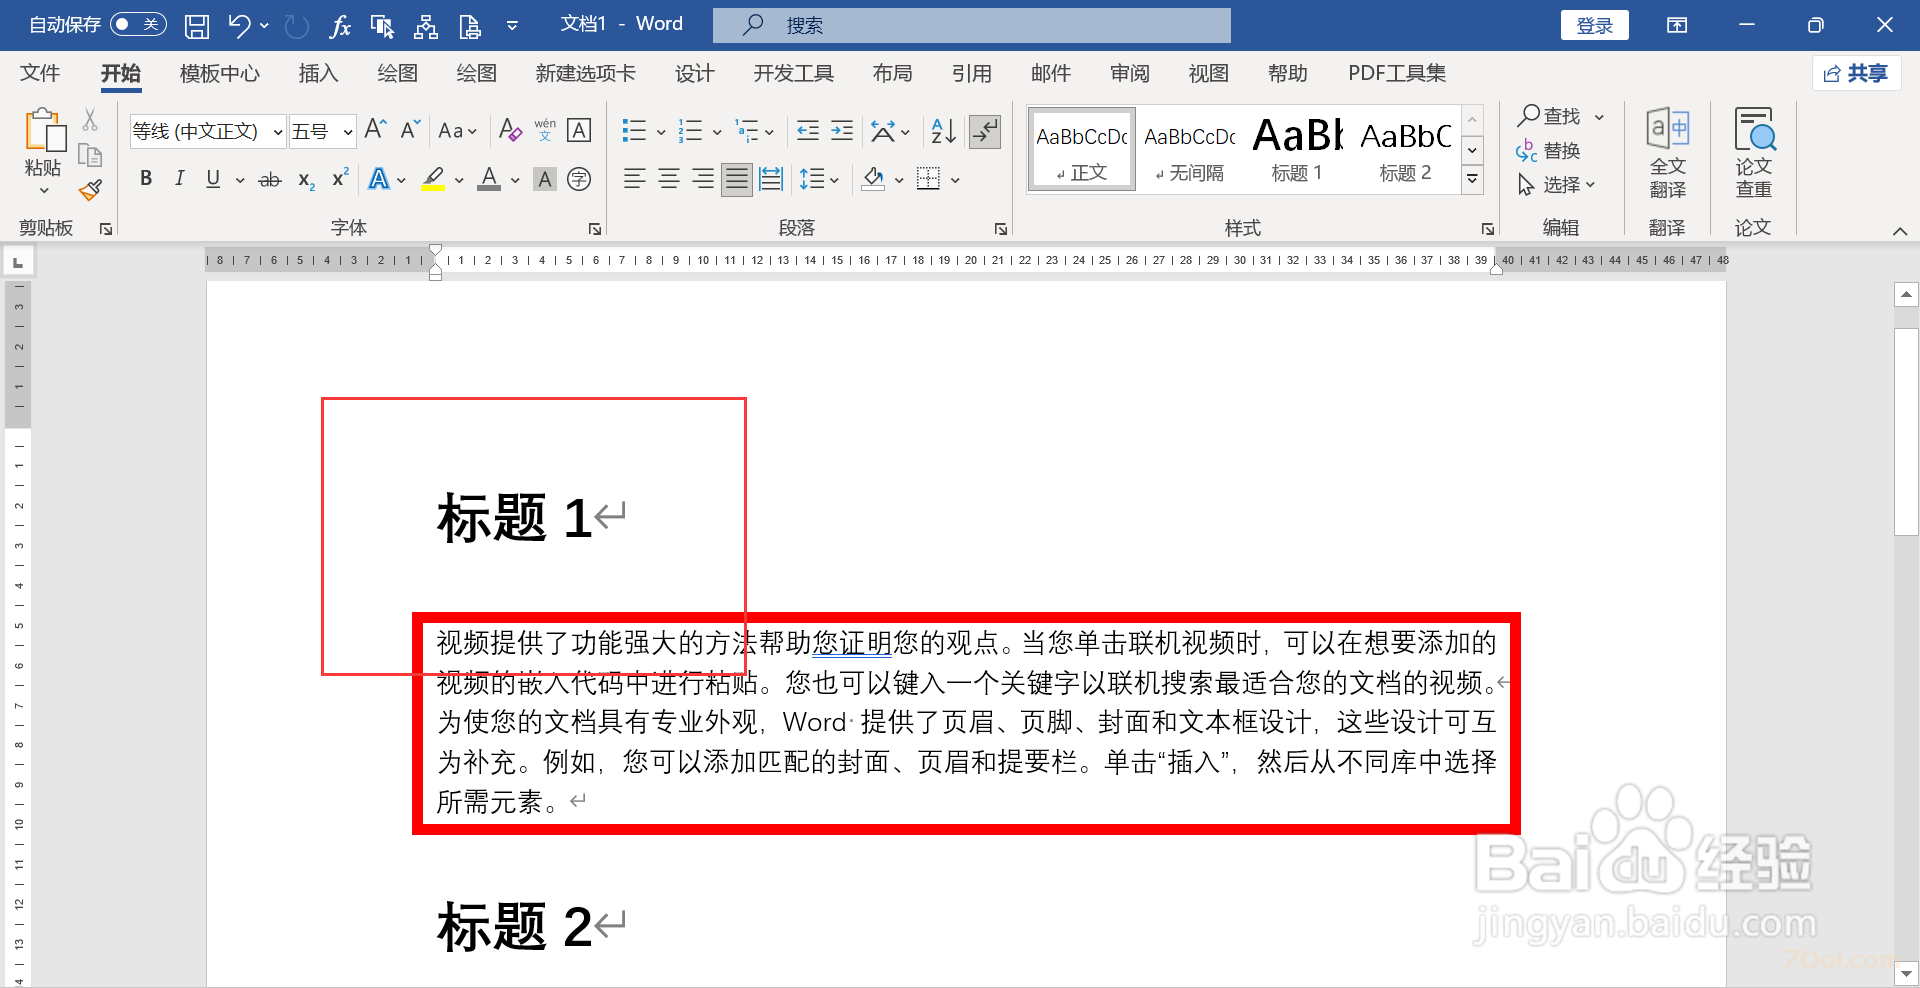Image resolution: width=1920 pixels, height=988 pixels.
Task: Toggle Italic formatting
Action: point(179,179)
